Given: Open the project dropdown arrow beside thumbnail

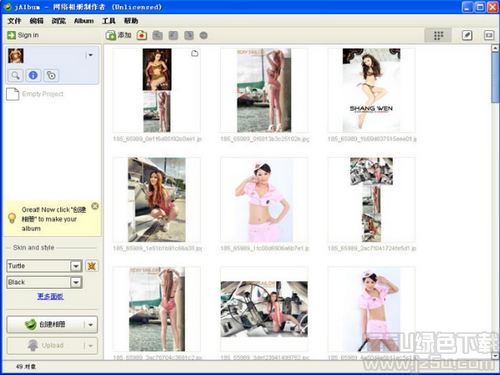Looking at the screenshot, I should (90, 55).
